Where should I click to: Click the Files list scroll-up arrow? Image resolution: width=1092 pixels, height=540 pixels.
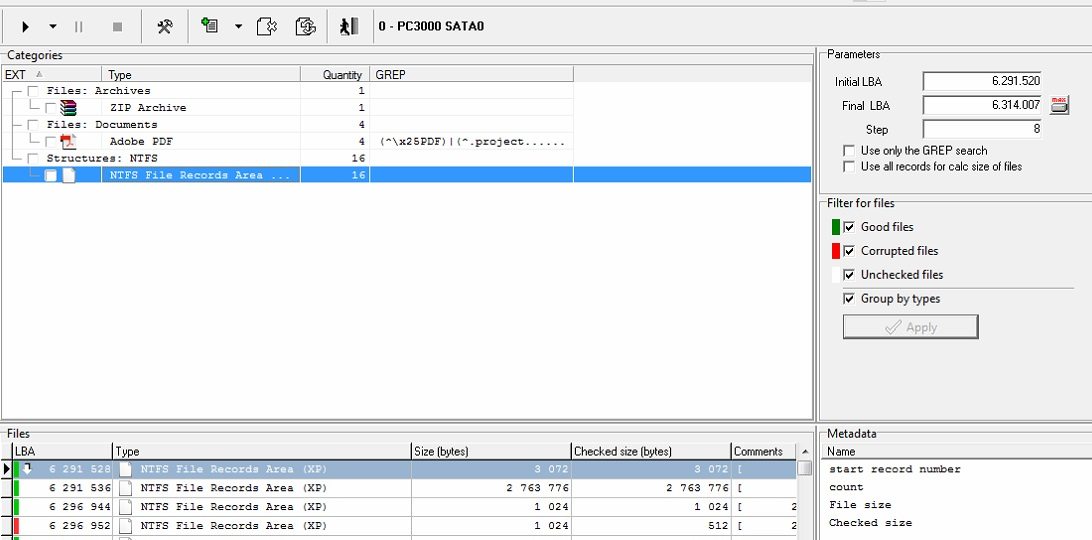(804, 452)
